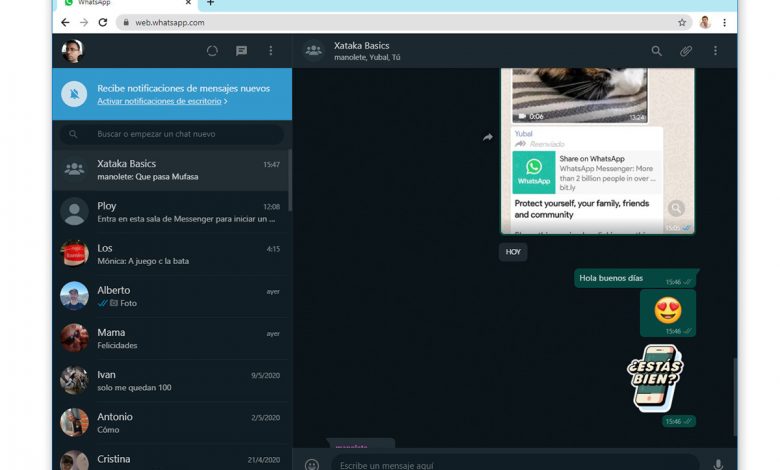The image size is (780, 470).
Task: Go back in the browser
Action: pyautogui.click(x=65, y=22)
